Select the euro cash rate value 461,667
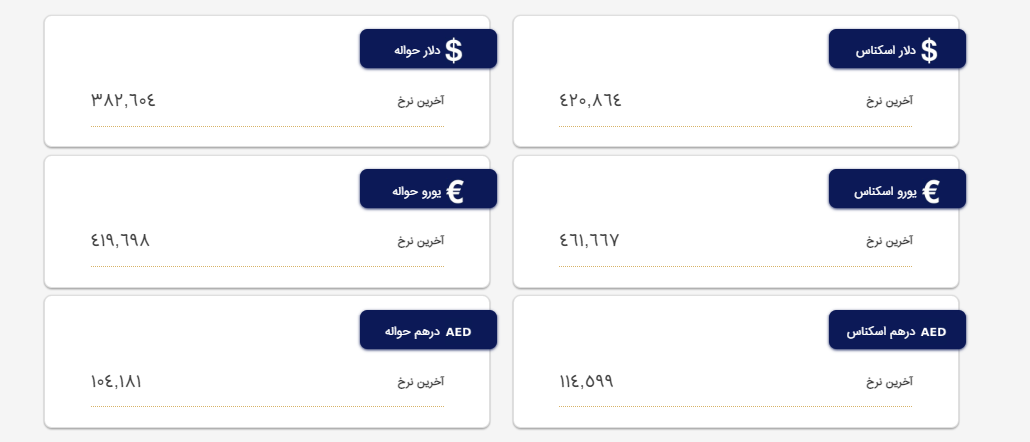 (x=589, y=240)
